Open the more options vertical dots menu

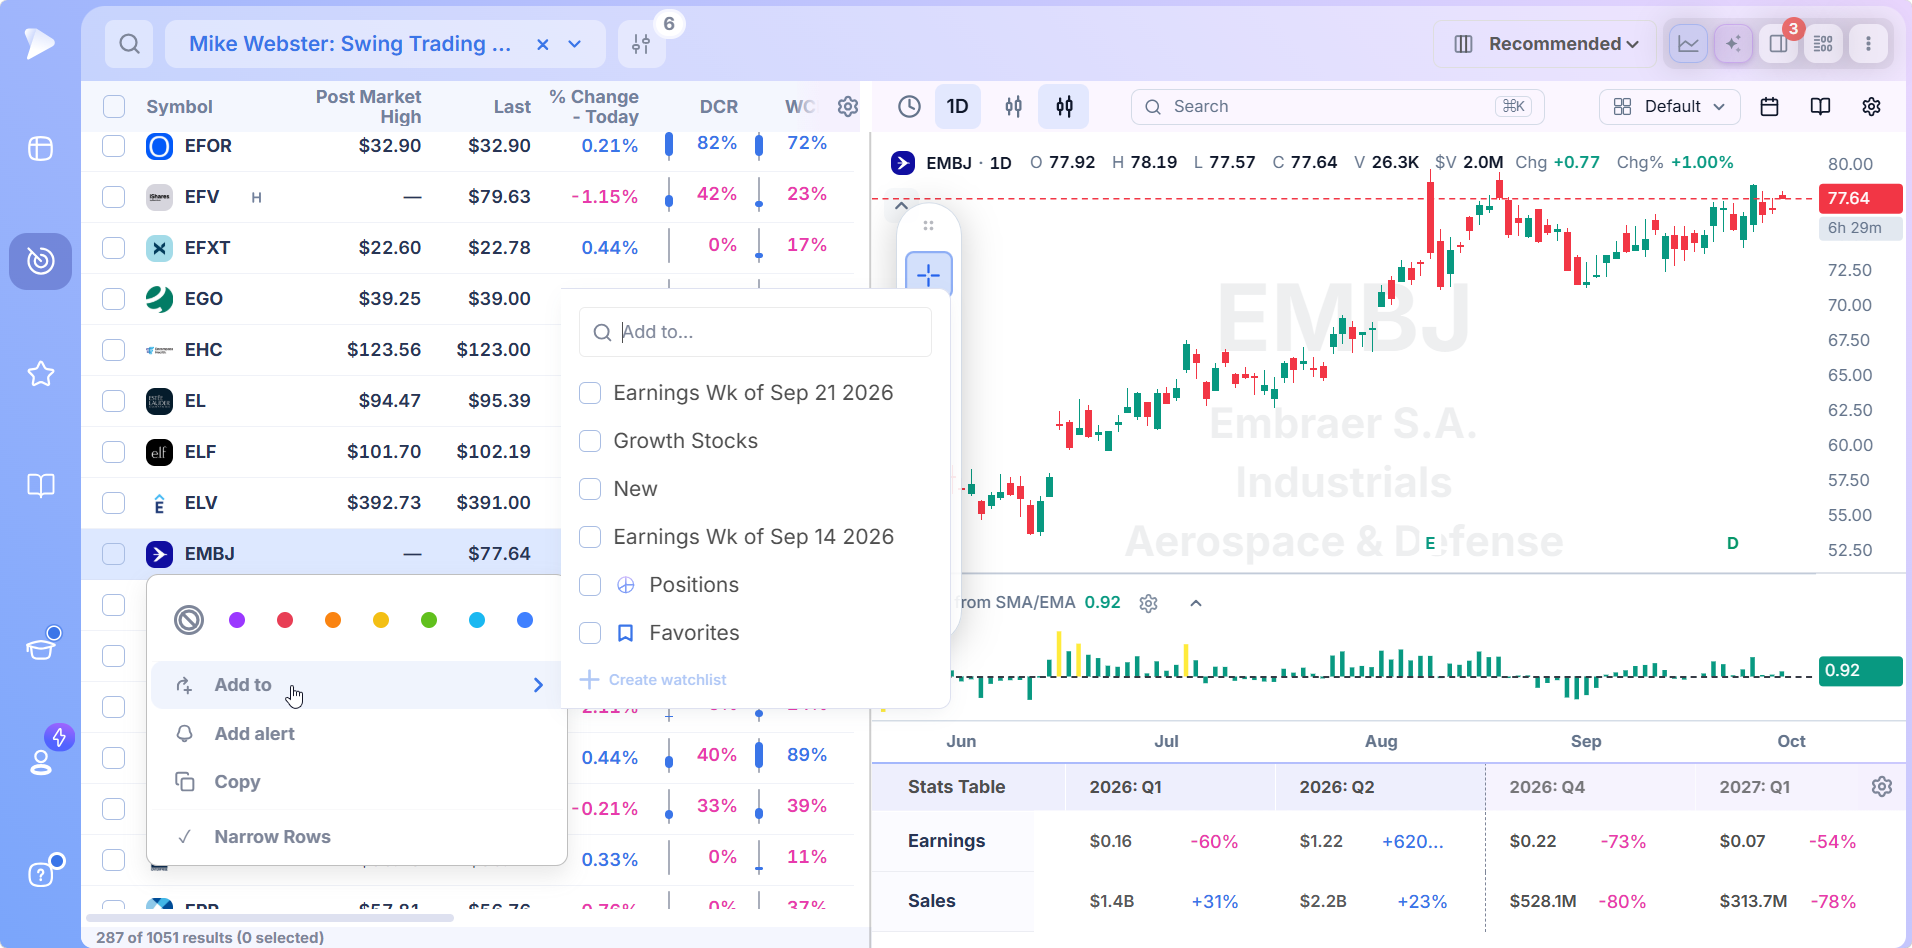coord(1868,44)
